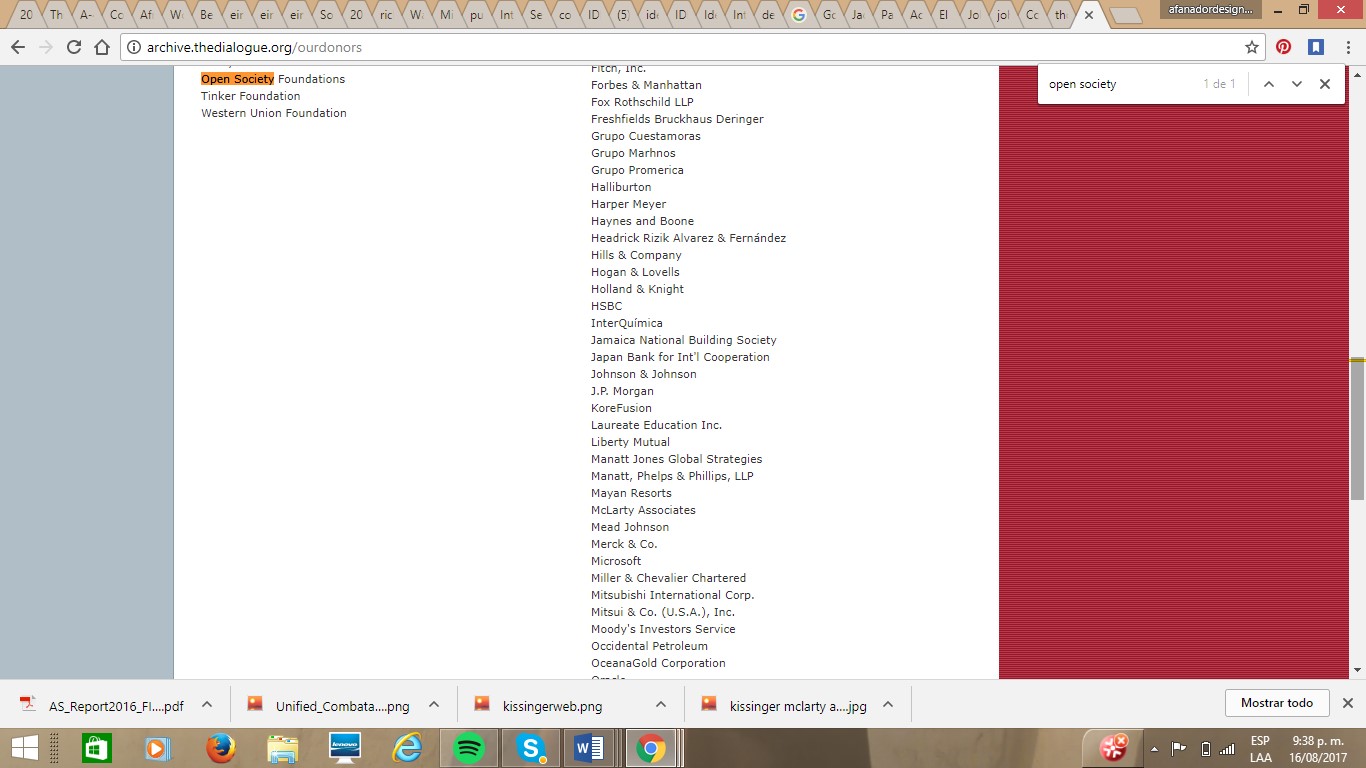
Task: Switch to the tab labeled 'Th'
Action: coord(56,15)
